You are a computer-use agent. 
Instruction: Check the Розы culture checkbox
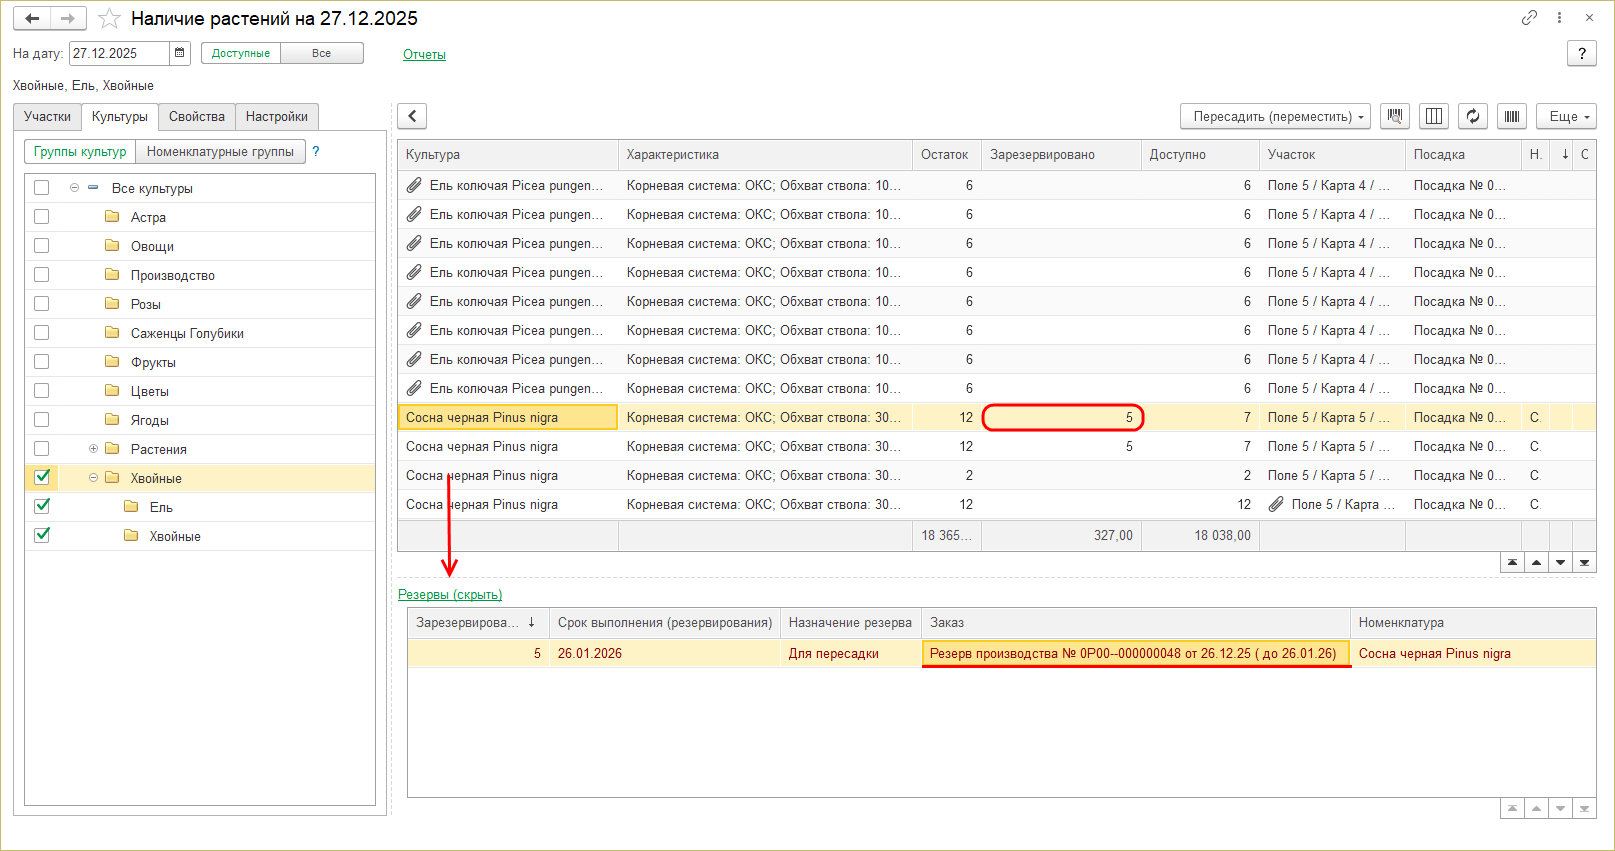[41, 303]
